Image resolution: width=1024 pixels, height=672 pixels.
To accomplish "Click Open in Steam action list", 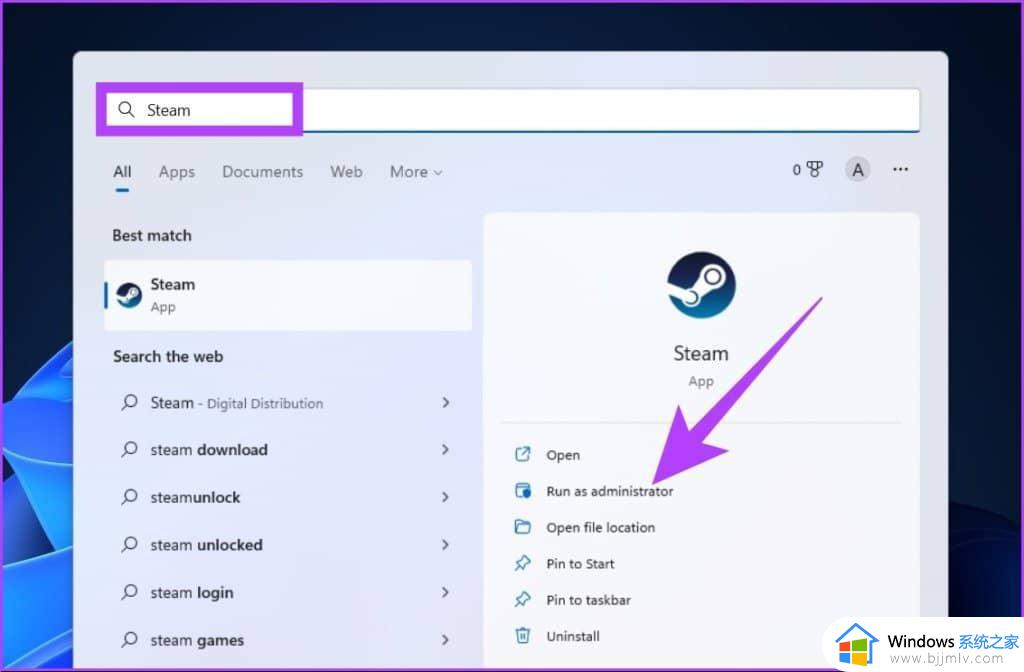I will (x=563, y=455).
